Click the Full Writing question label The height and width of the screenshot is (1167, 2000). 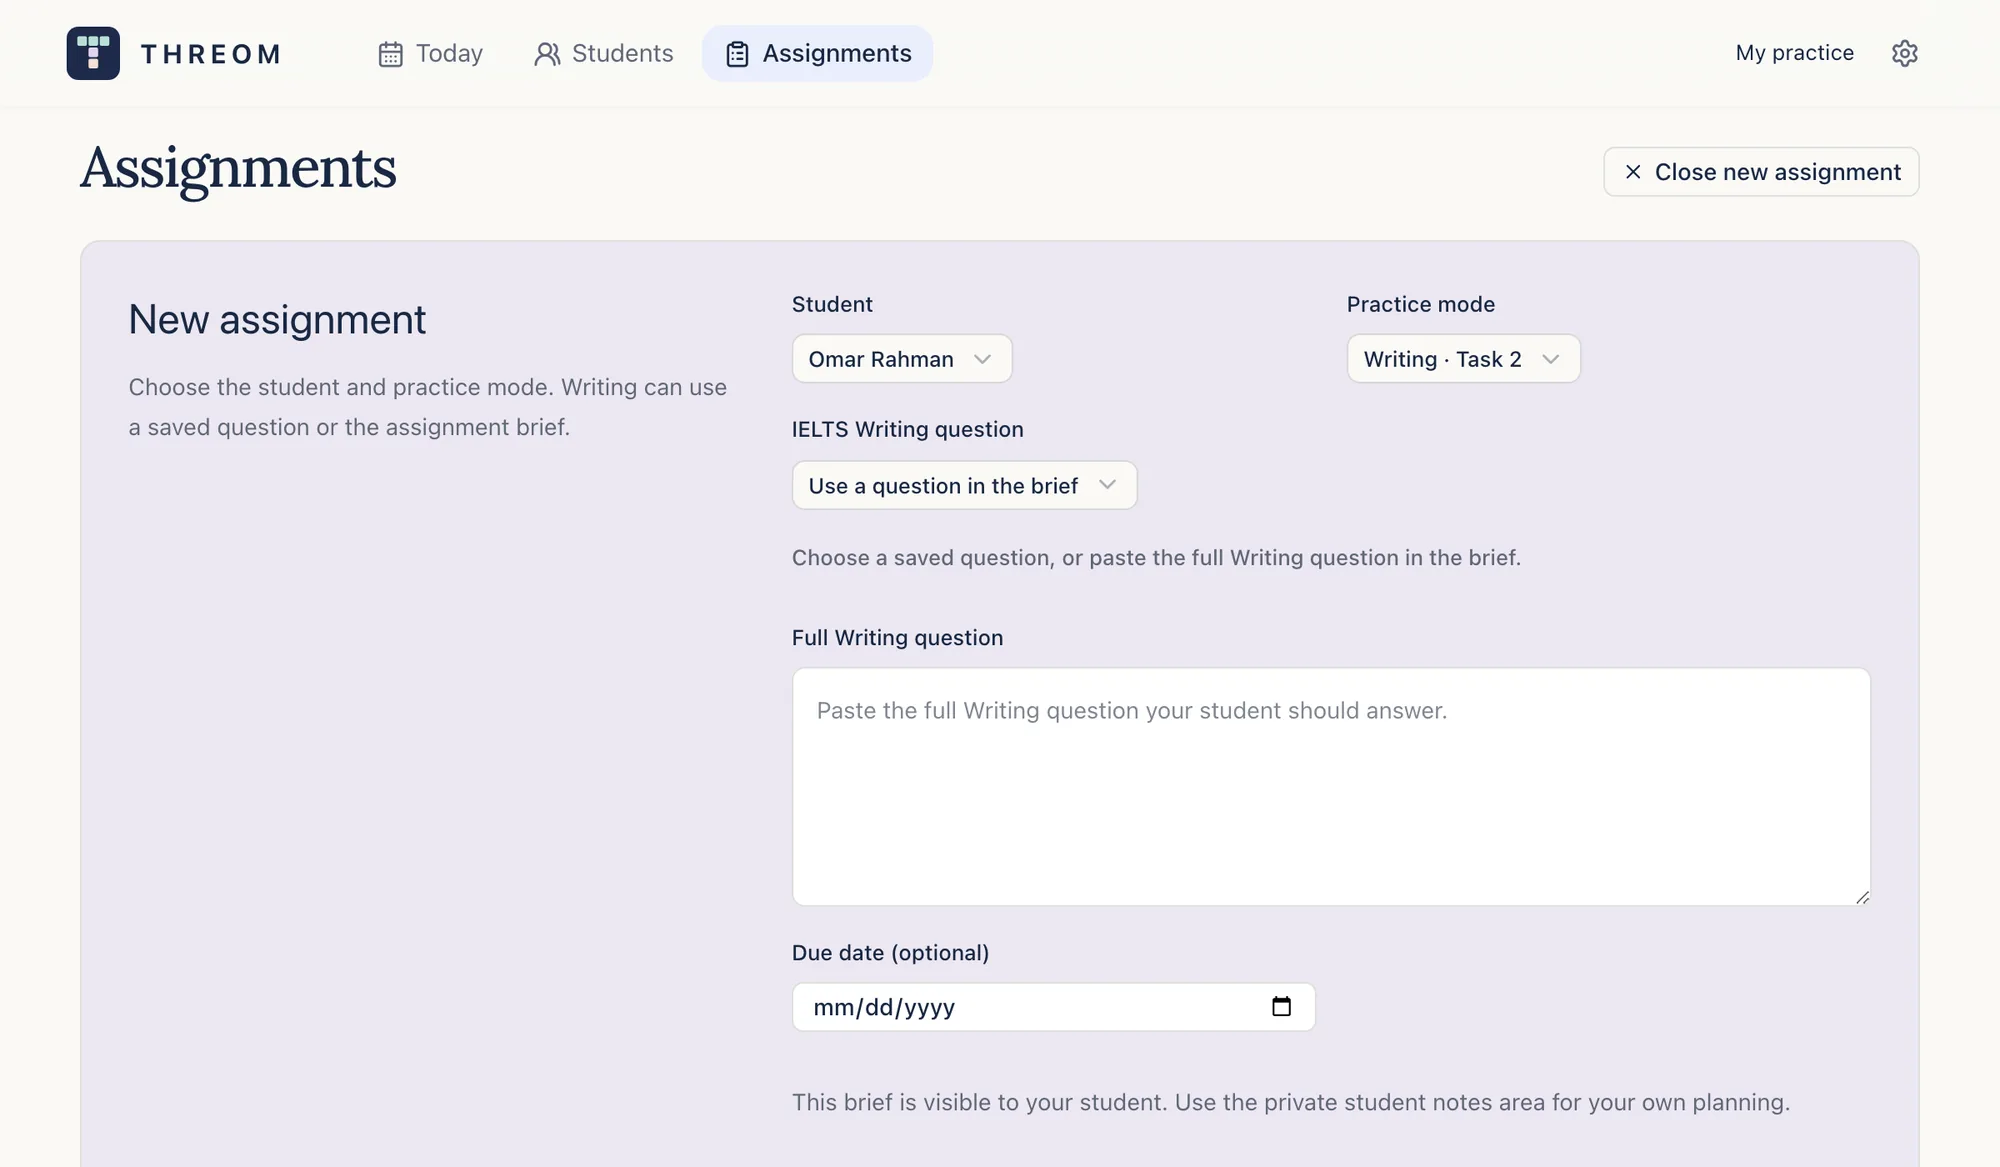pyautogui.click(x=897, y=638)
